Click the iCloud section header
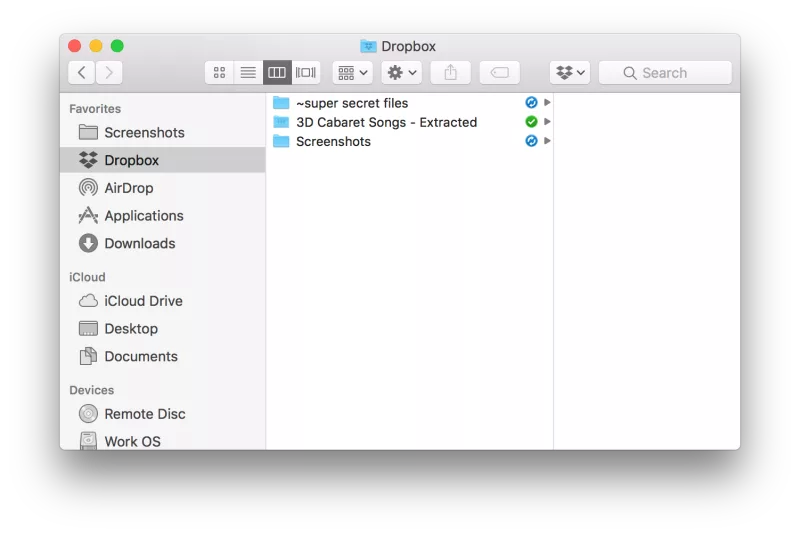 87,277
